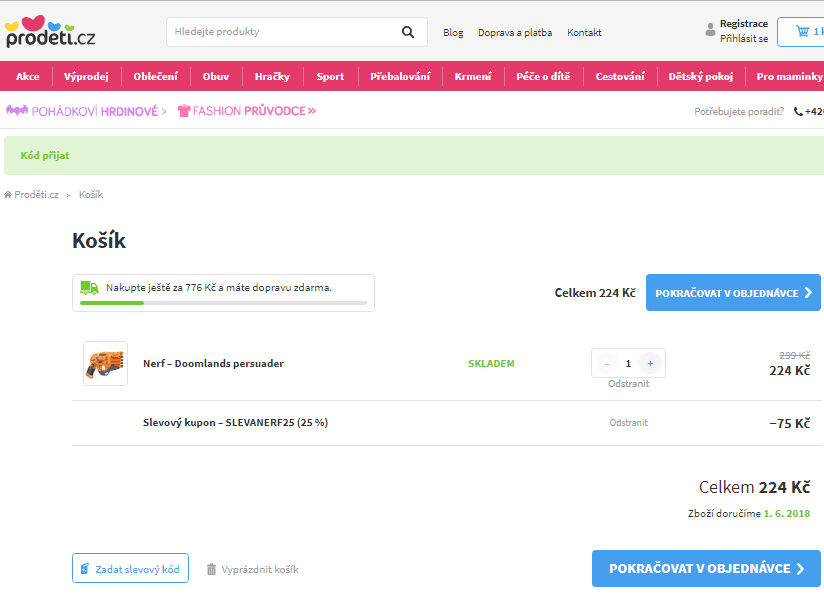Click Nerf – Doomlands persuader product name
This screenshot has height=597, width=824.
[x=213, y=363]
